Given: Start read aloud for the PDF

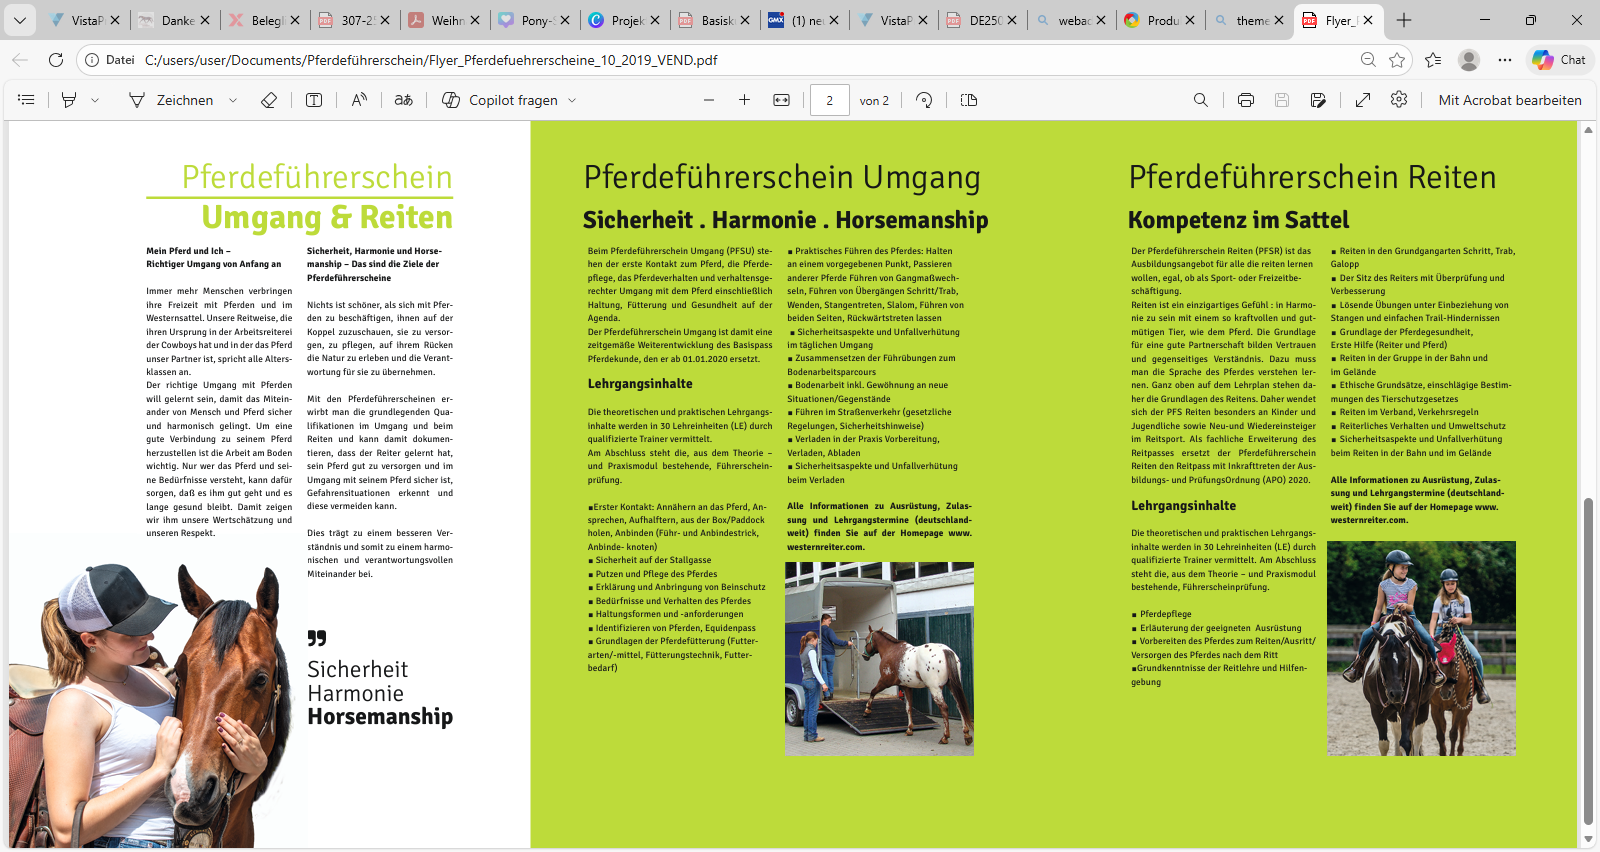Looking at the screenshot, I should [x=359, y=100].
